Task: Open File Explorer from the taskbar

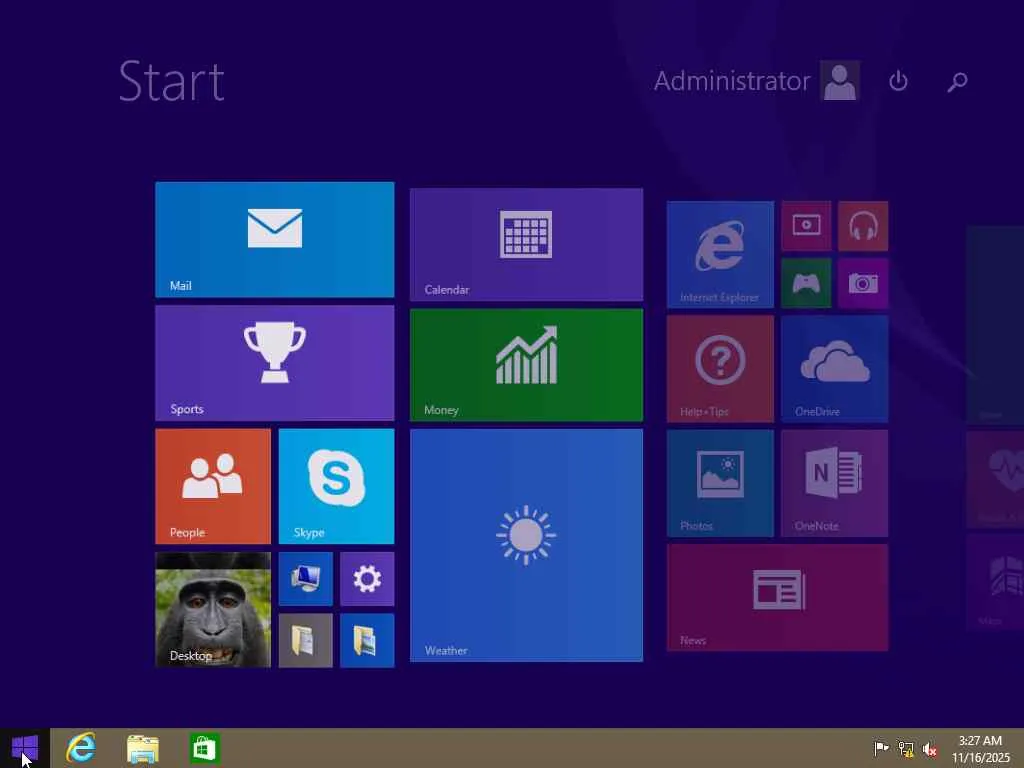Action: pos(143,749)
